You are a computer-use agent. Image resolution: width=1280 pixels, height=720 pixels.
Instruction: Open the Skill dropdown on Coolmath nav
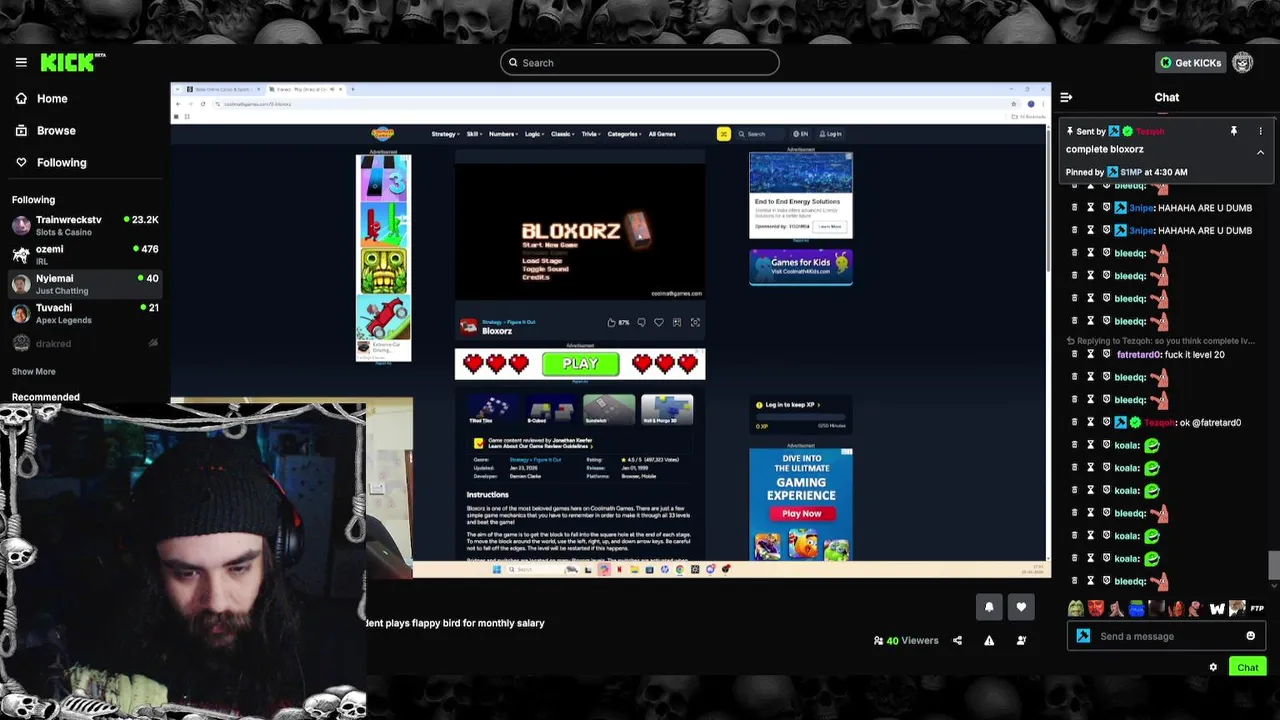pyautogui.click(x=474, y=134)
